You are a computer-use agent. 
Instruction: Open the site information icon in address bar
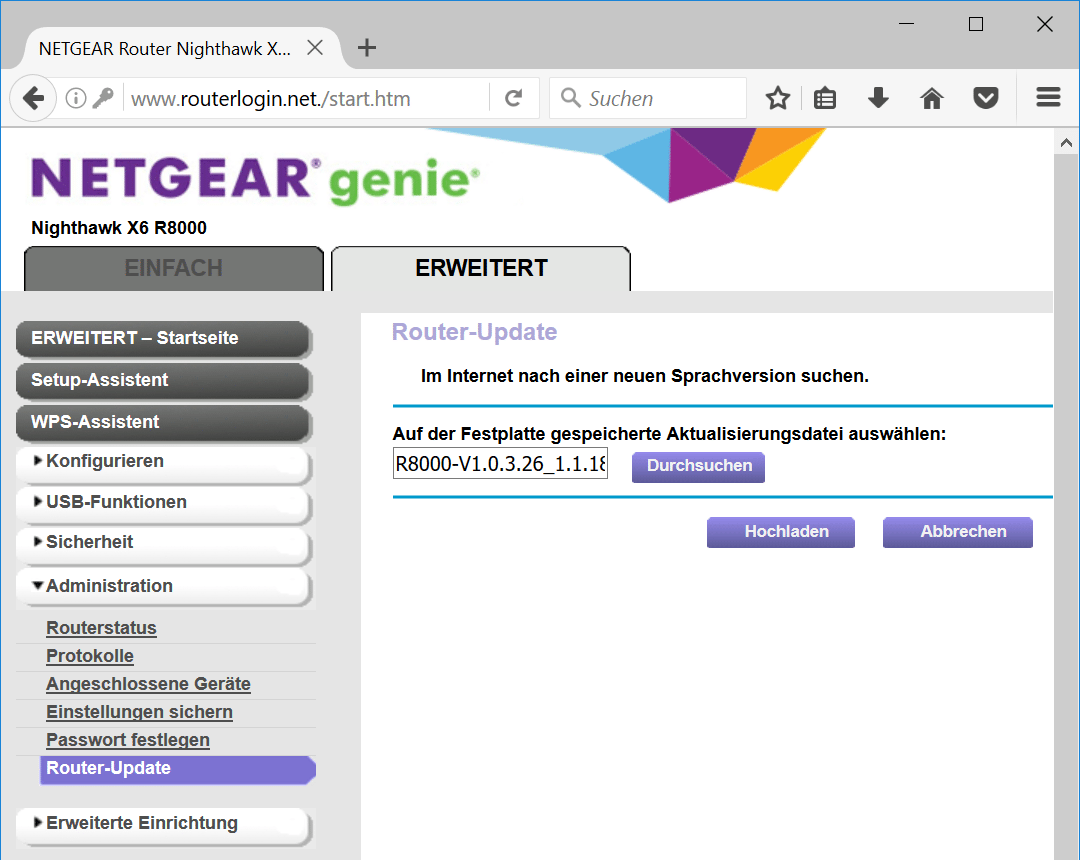76,98
